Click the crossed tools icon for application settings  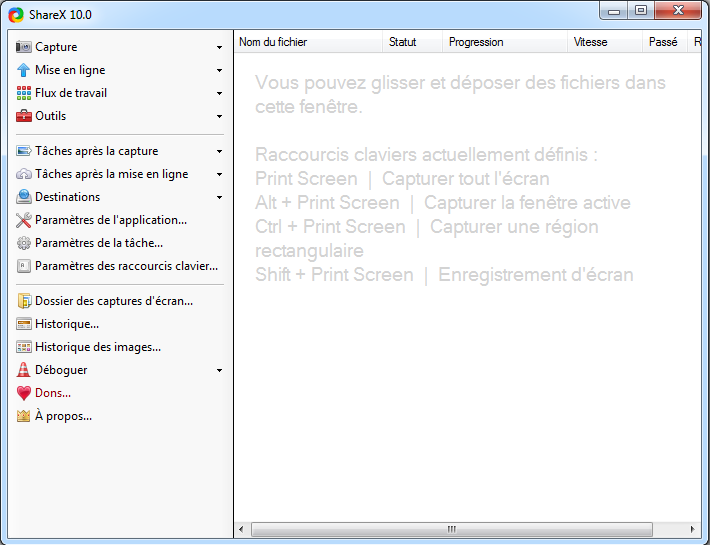point(24,220)
